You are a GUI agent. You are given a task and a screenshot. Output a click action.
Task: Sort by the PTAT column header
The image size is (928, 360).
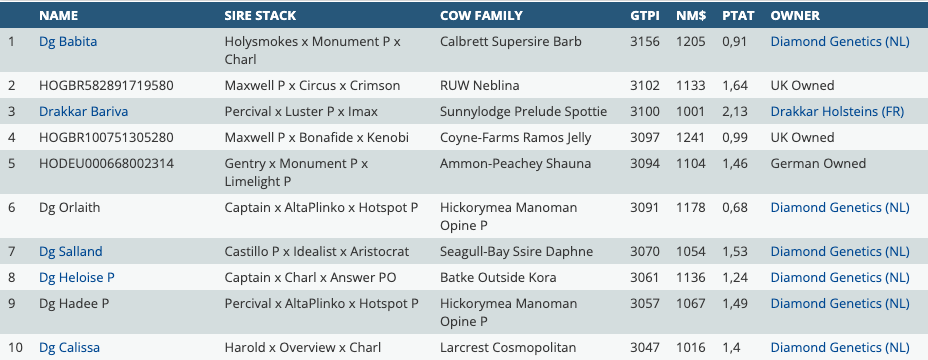738,15
